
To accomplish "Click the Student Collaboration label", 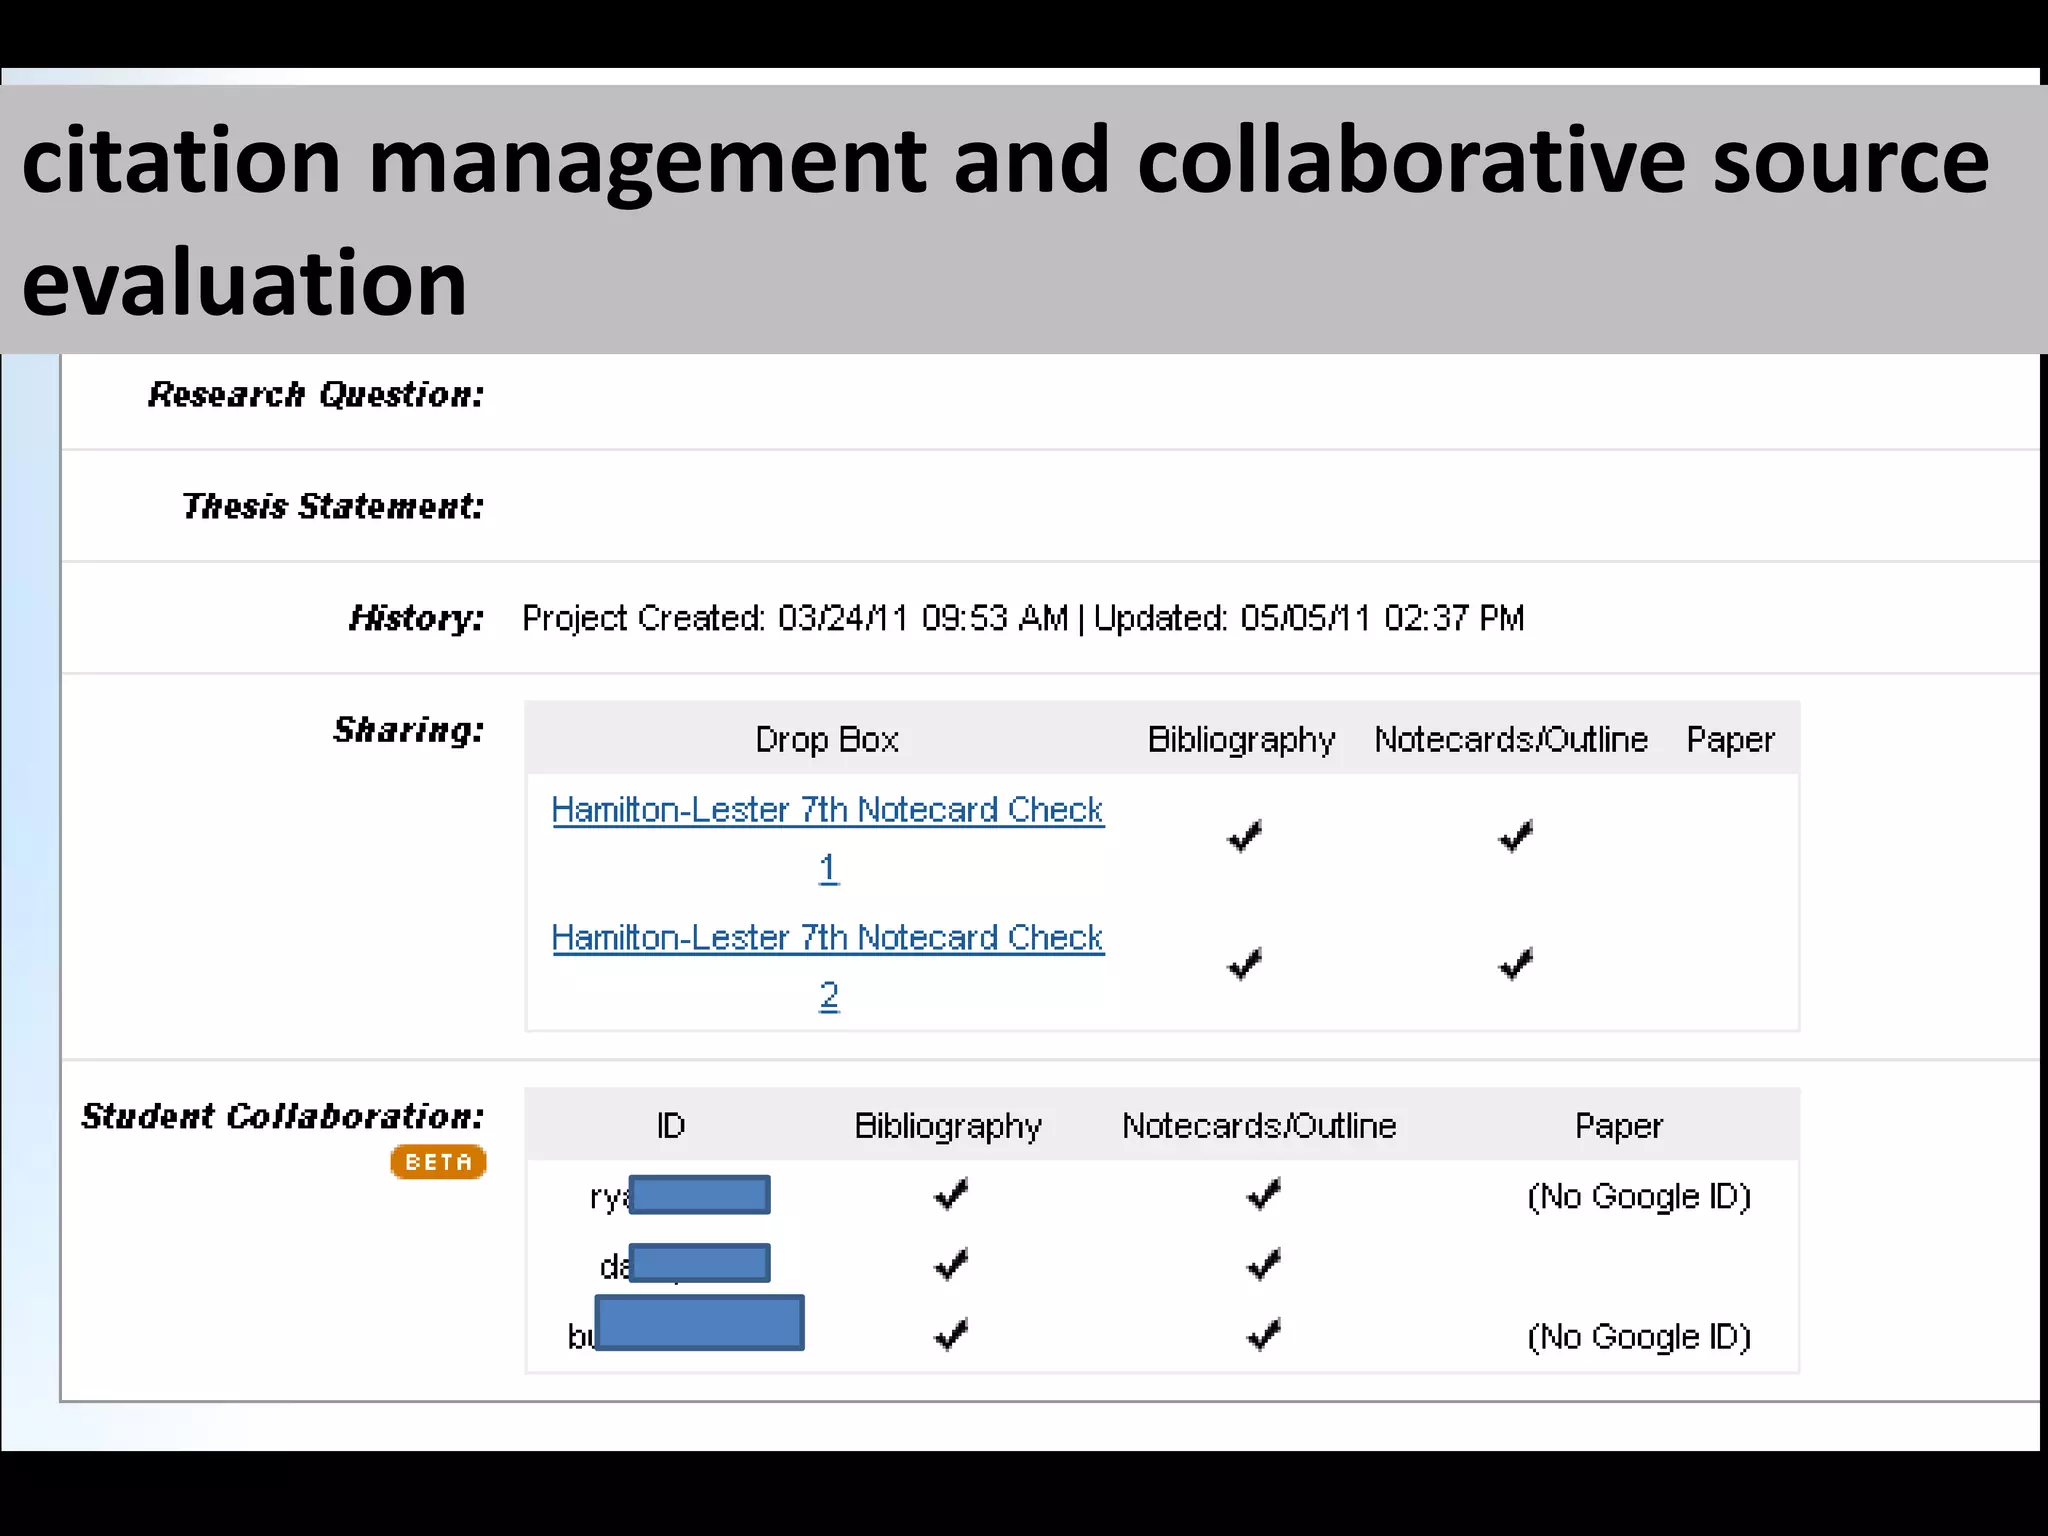I will click(x=283, y=1116).
